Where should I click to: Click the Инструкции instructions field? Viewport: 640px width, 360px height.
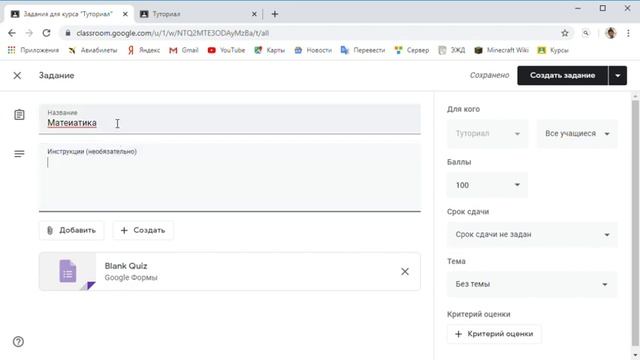coord(230,177)
